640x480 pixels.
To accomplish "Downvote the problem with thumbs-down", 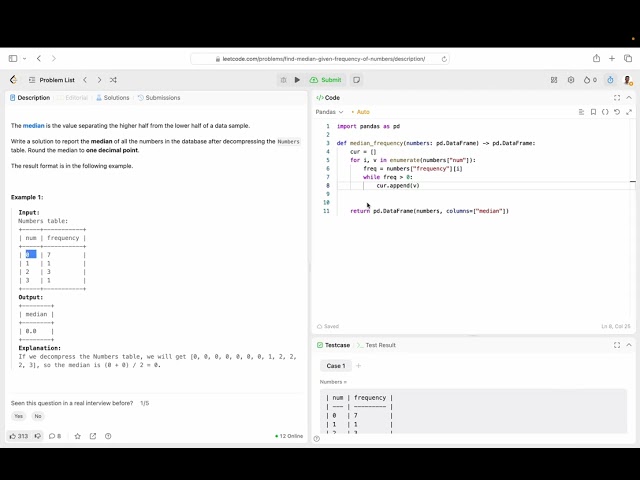I will coord(38,436).
